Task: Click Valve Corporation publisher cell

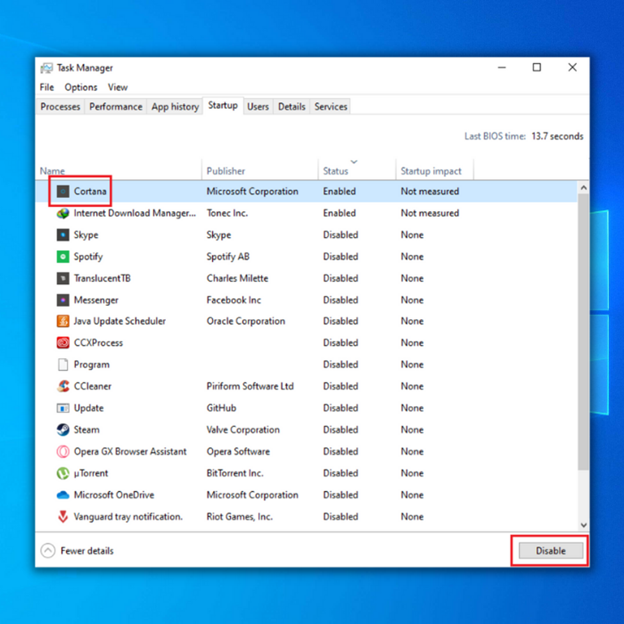Action: click(x=243, y=429)
